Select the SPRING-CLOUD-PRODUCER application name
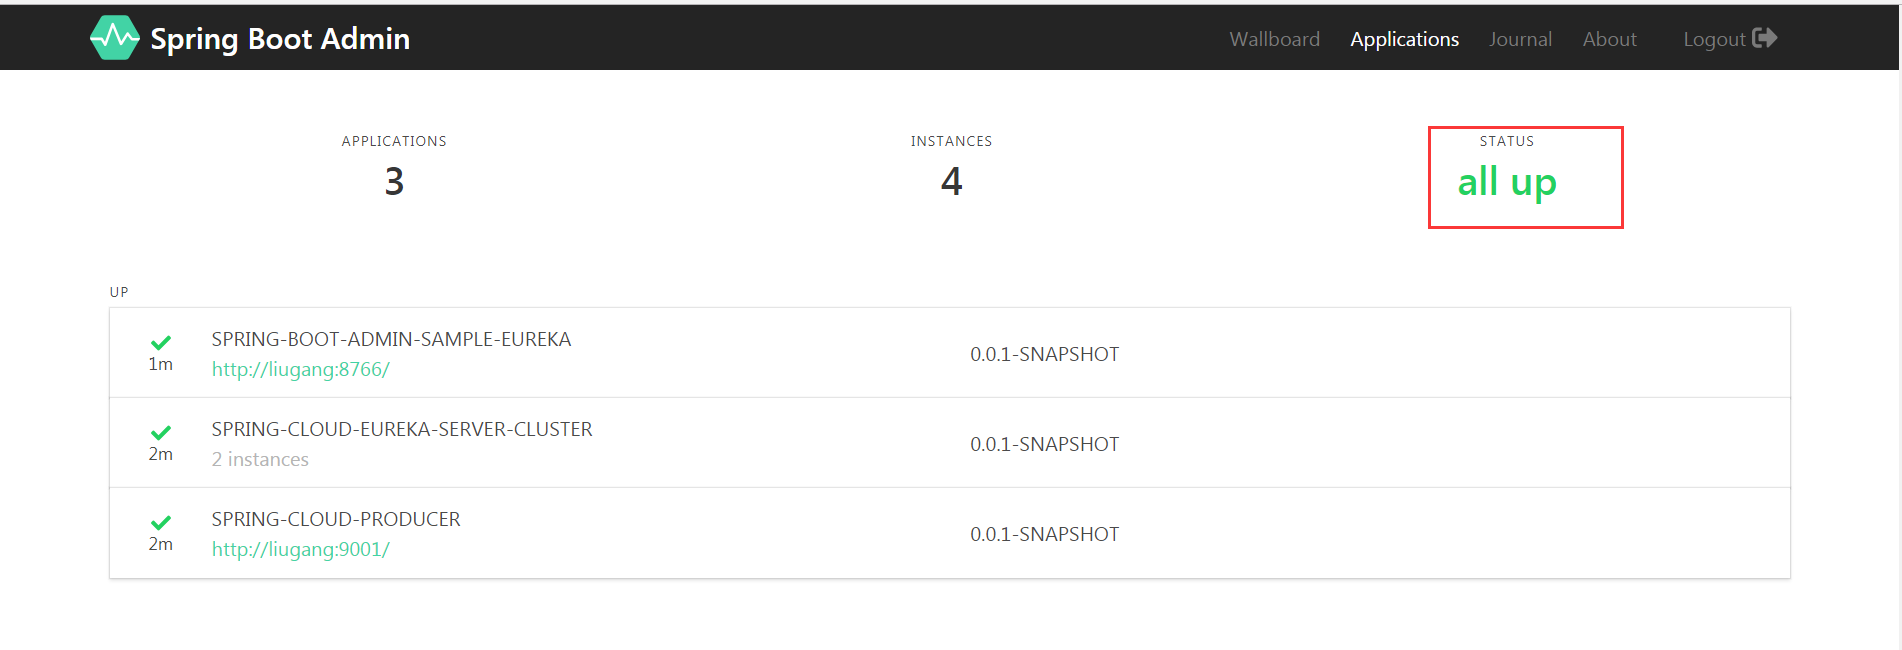The height and width of the screenshot is (650, 1902). pyautogui.click(x=336, y=519)
